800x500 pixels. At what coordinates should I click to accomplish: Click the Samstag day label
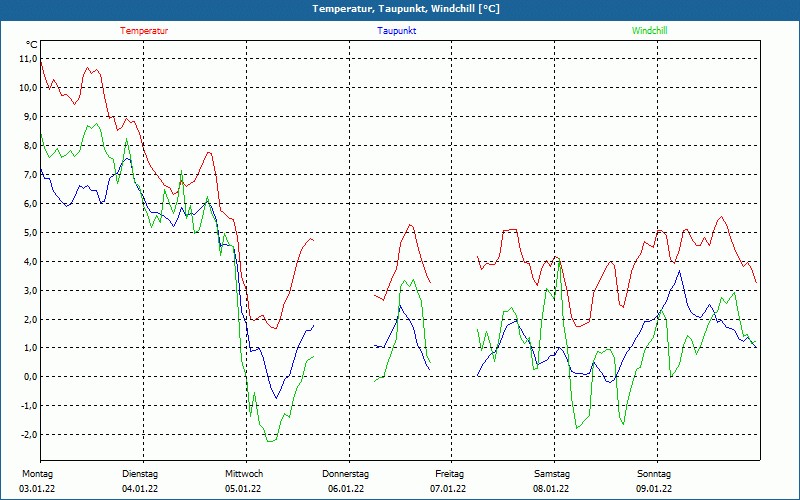[552, 474]
